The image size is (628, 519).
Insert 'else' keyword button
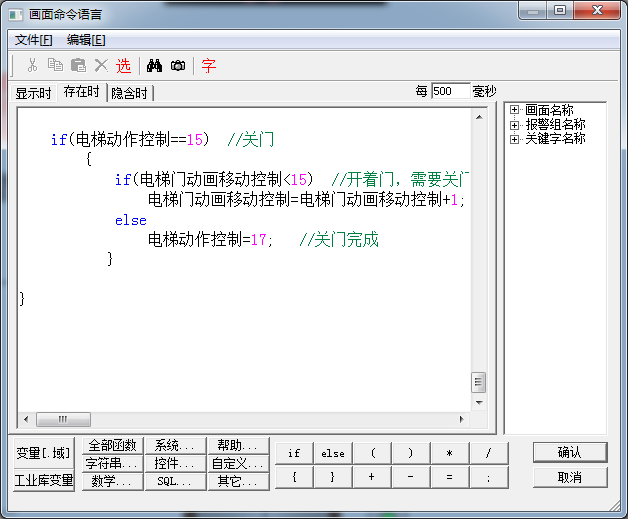pos(333,453)
